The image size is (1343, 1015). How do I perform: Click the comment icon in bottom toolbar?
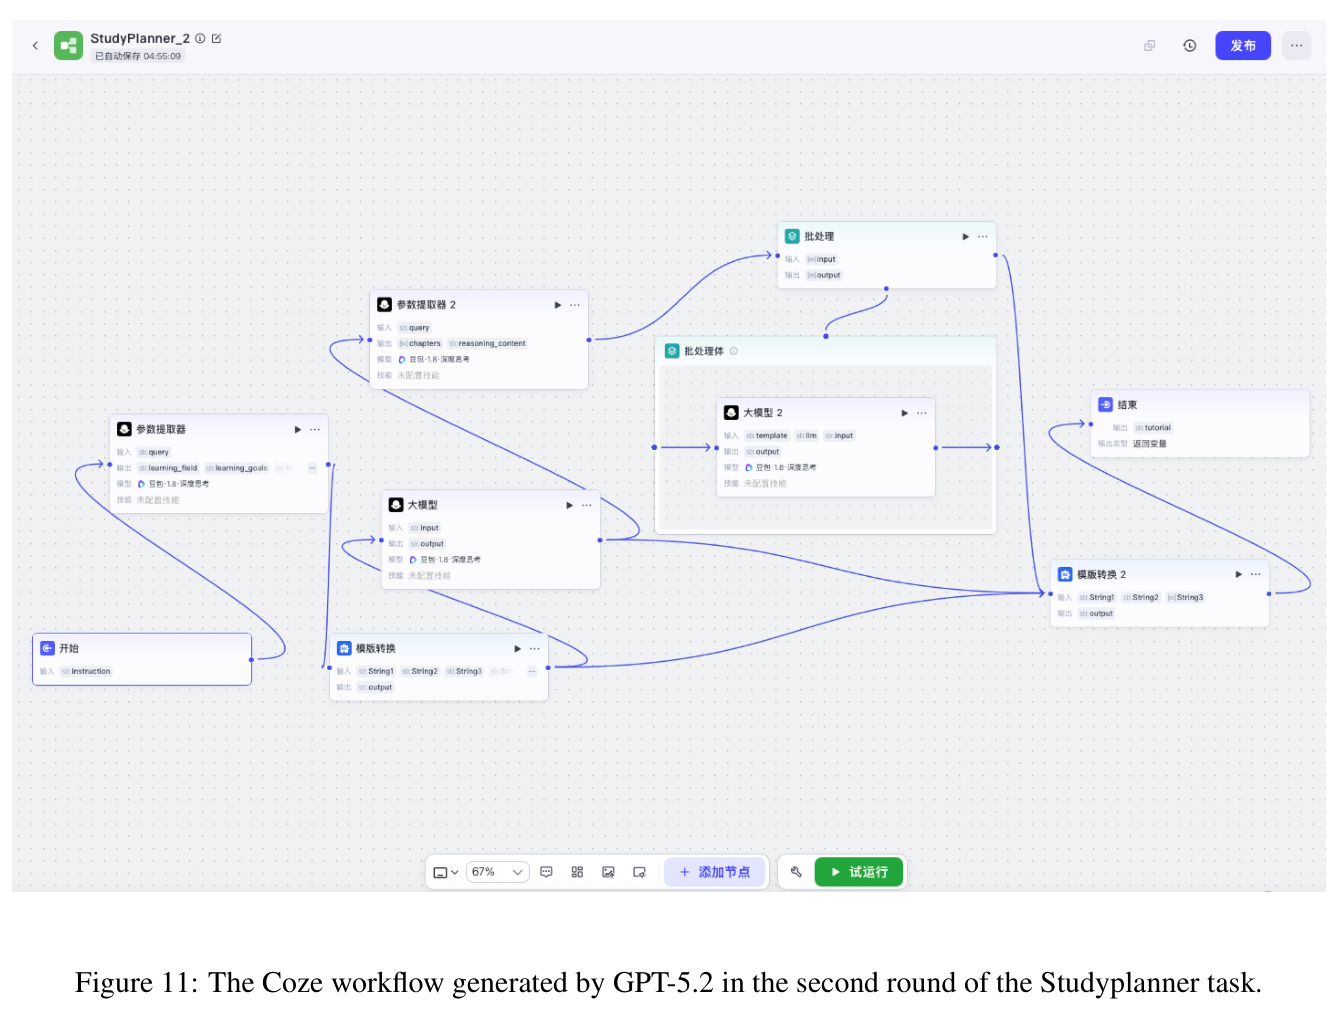[546, 872]
